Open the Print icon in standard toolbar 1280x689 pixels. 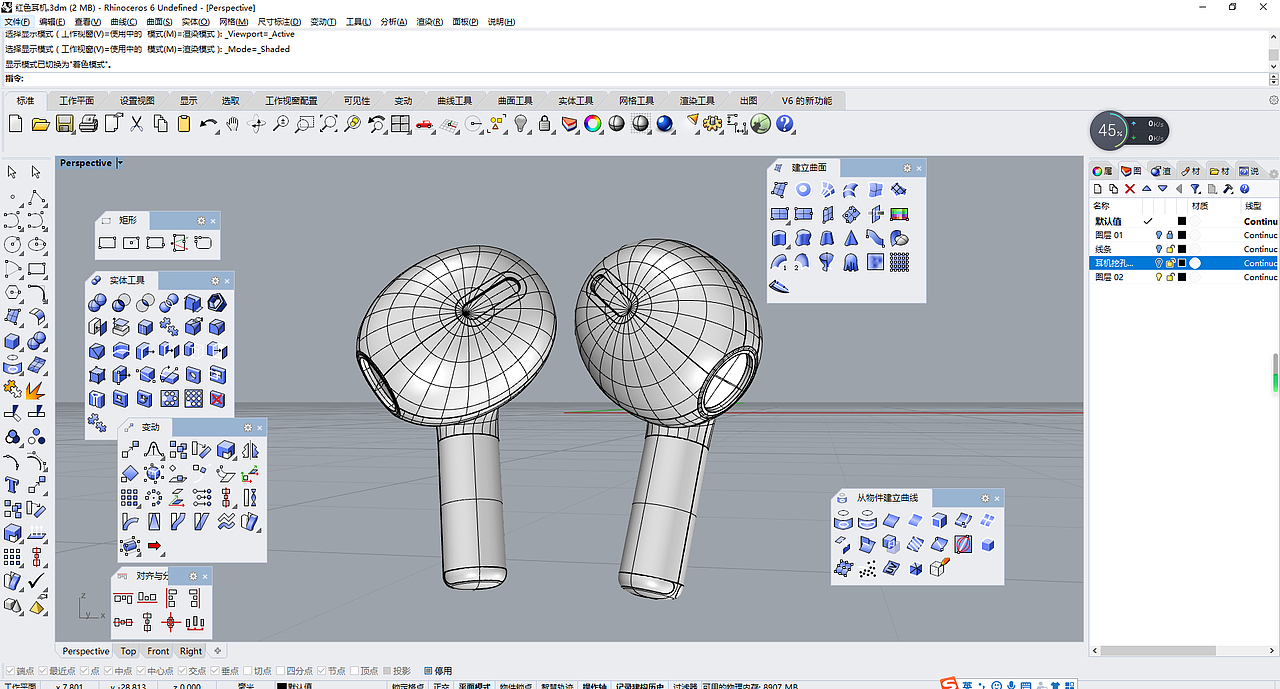88,123
